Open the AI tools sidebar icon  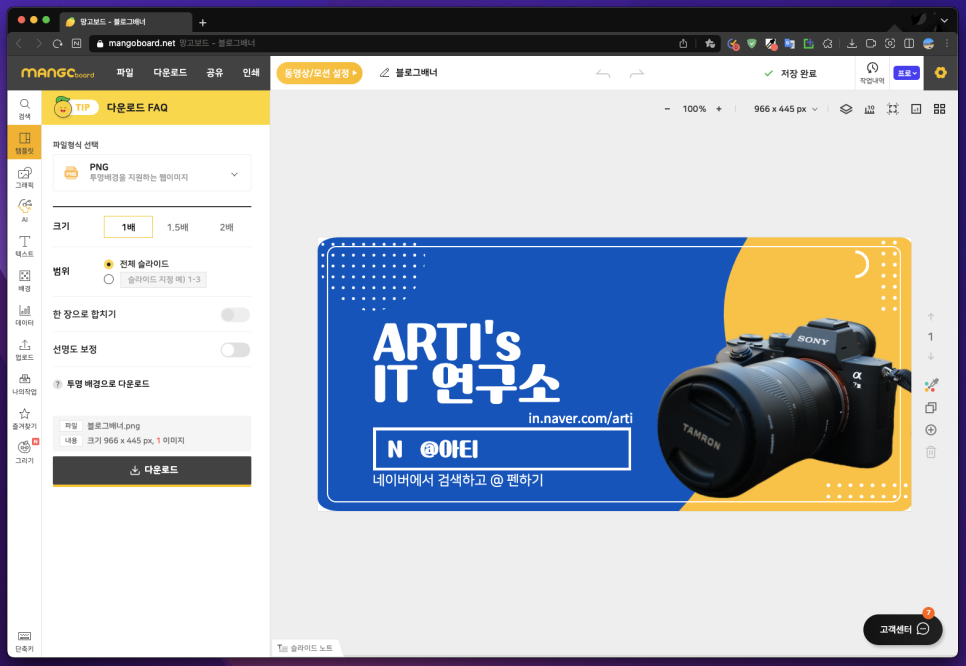point(25,211)
